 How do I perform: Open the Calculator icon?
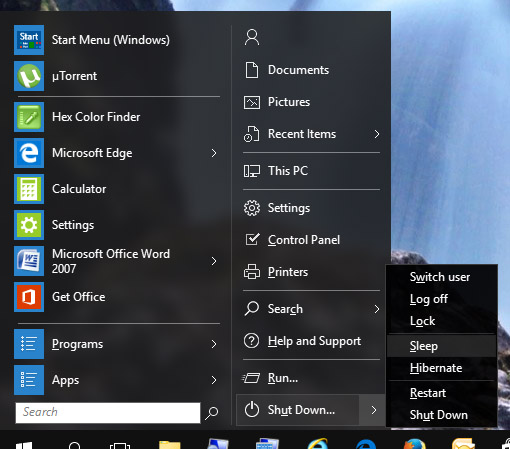tap(29, 189)
